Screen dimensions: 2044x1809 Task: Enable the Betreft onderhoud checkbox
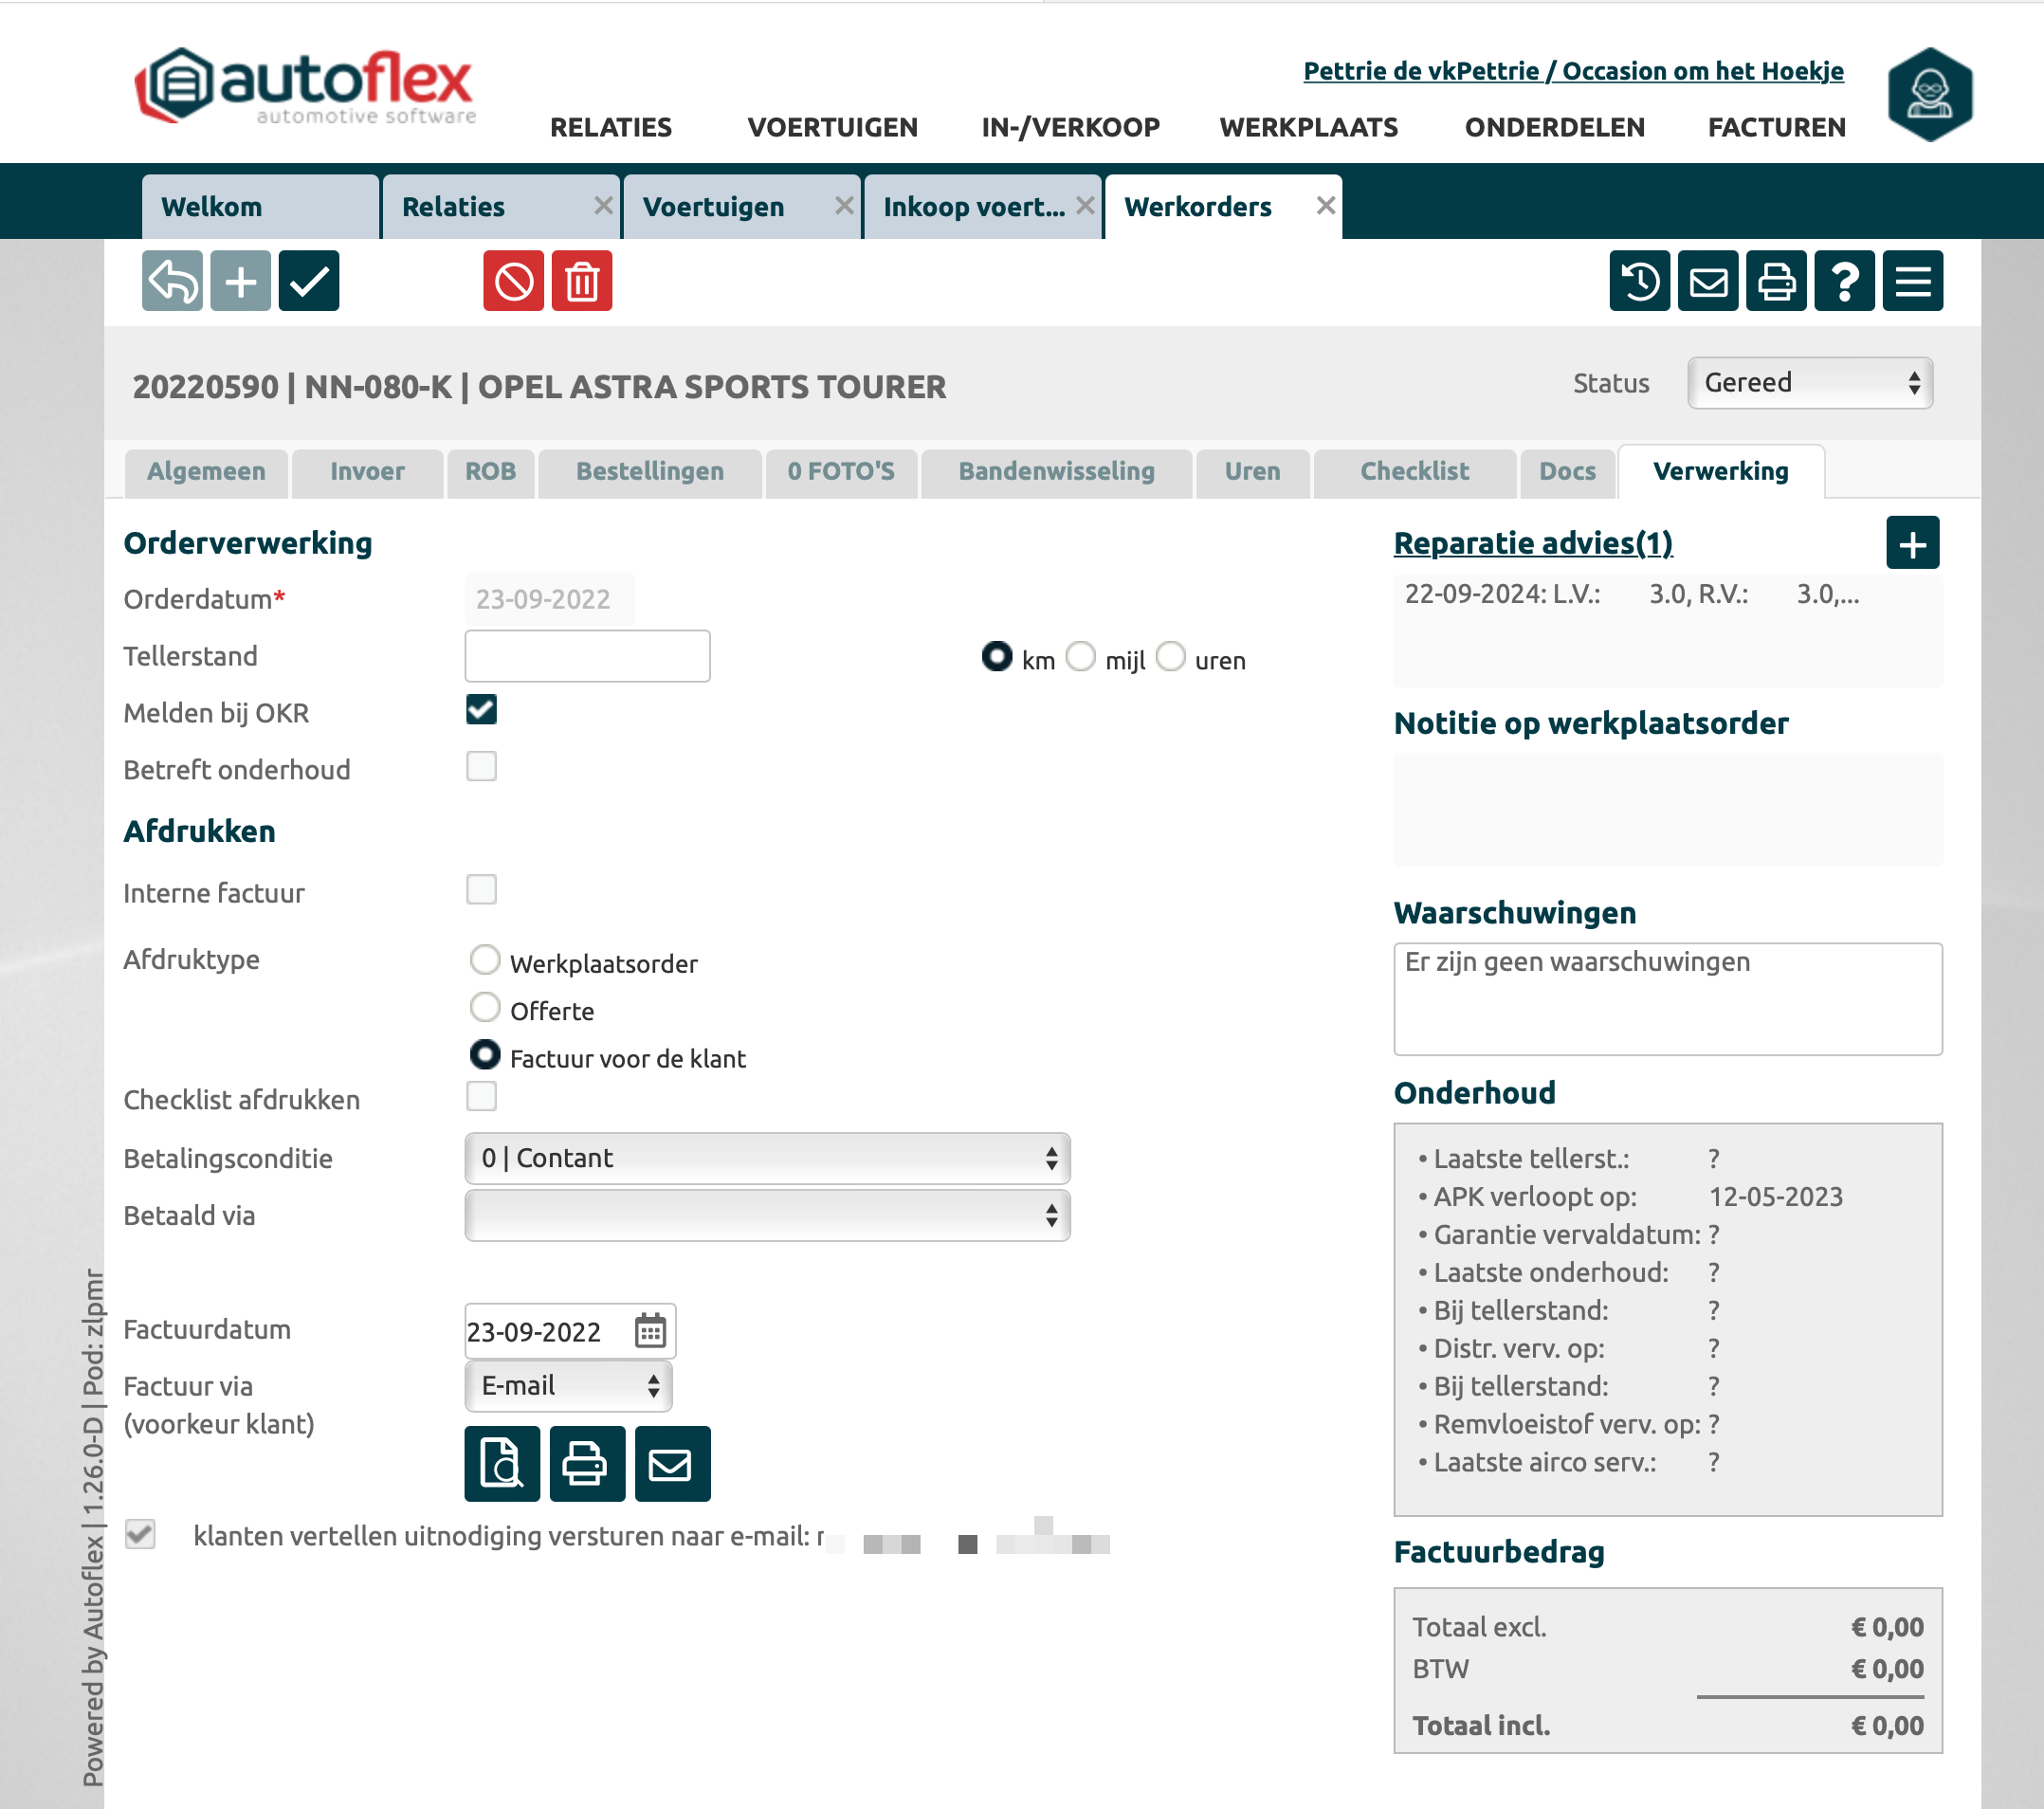pyautogui.click(x=481, y=766)
